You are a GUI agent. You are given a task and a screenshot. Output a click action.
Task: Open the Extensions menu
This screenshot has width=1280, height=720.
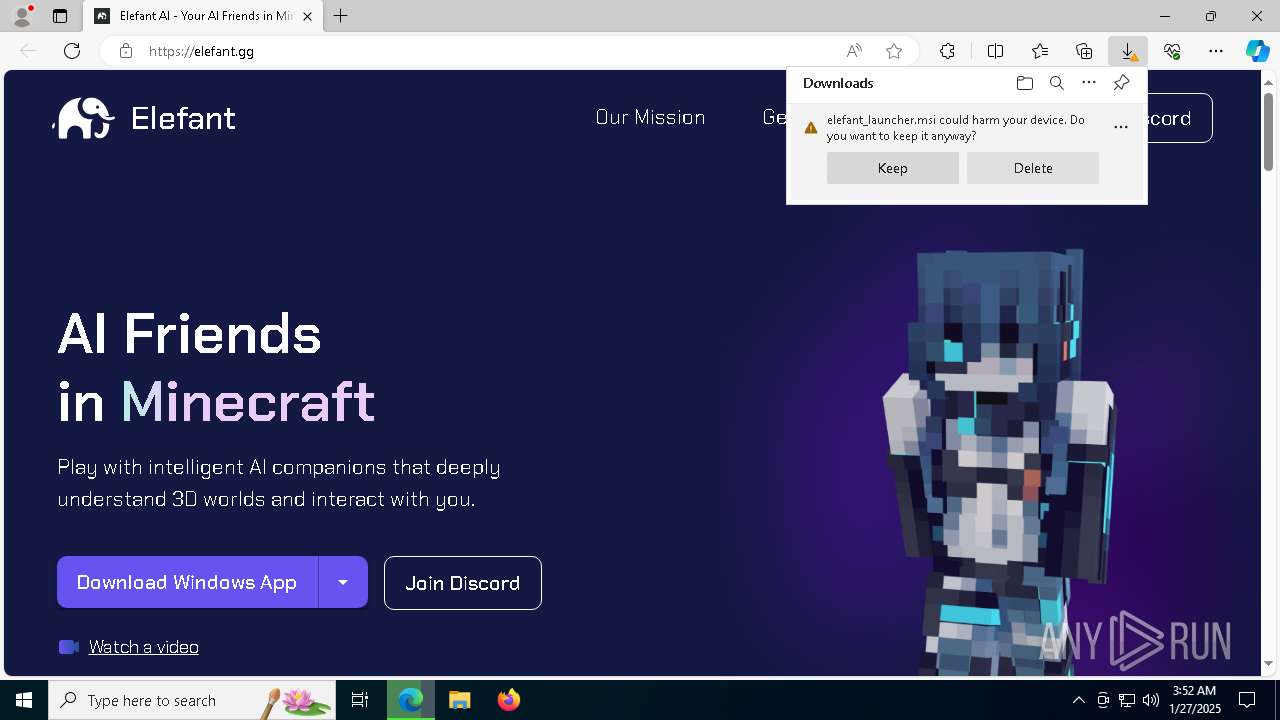[947, 51]
